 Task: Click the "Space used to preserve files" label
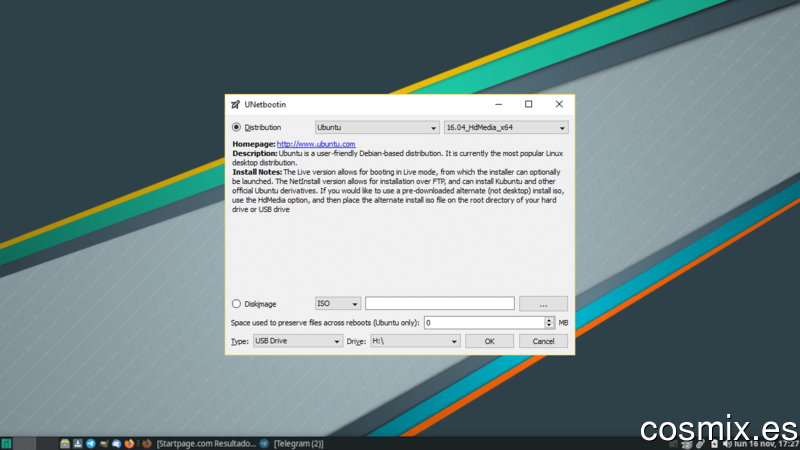click(x=325, y=322)
